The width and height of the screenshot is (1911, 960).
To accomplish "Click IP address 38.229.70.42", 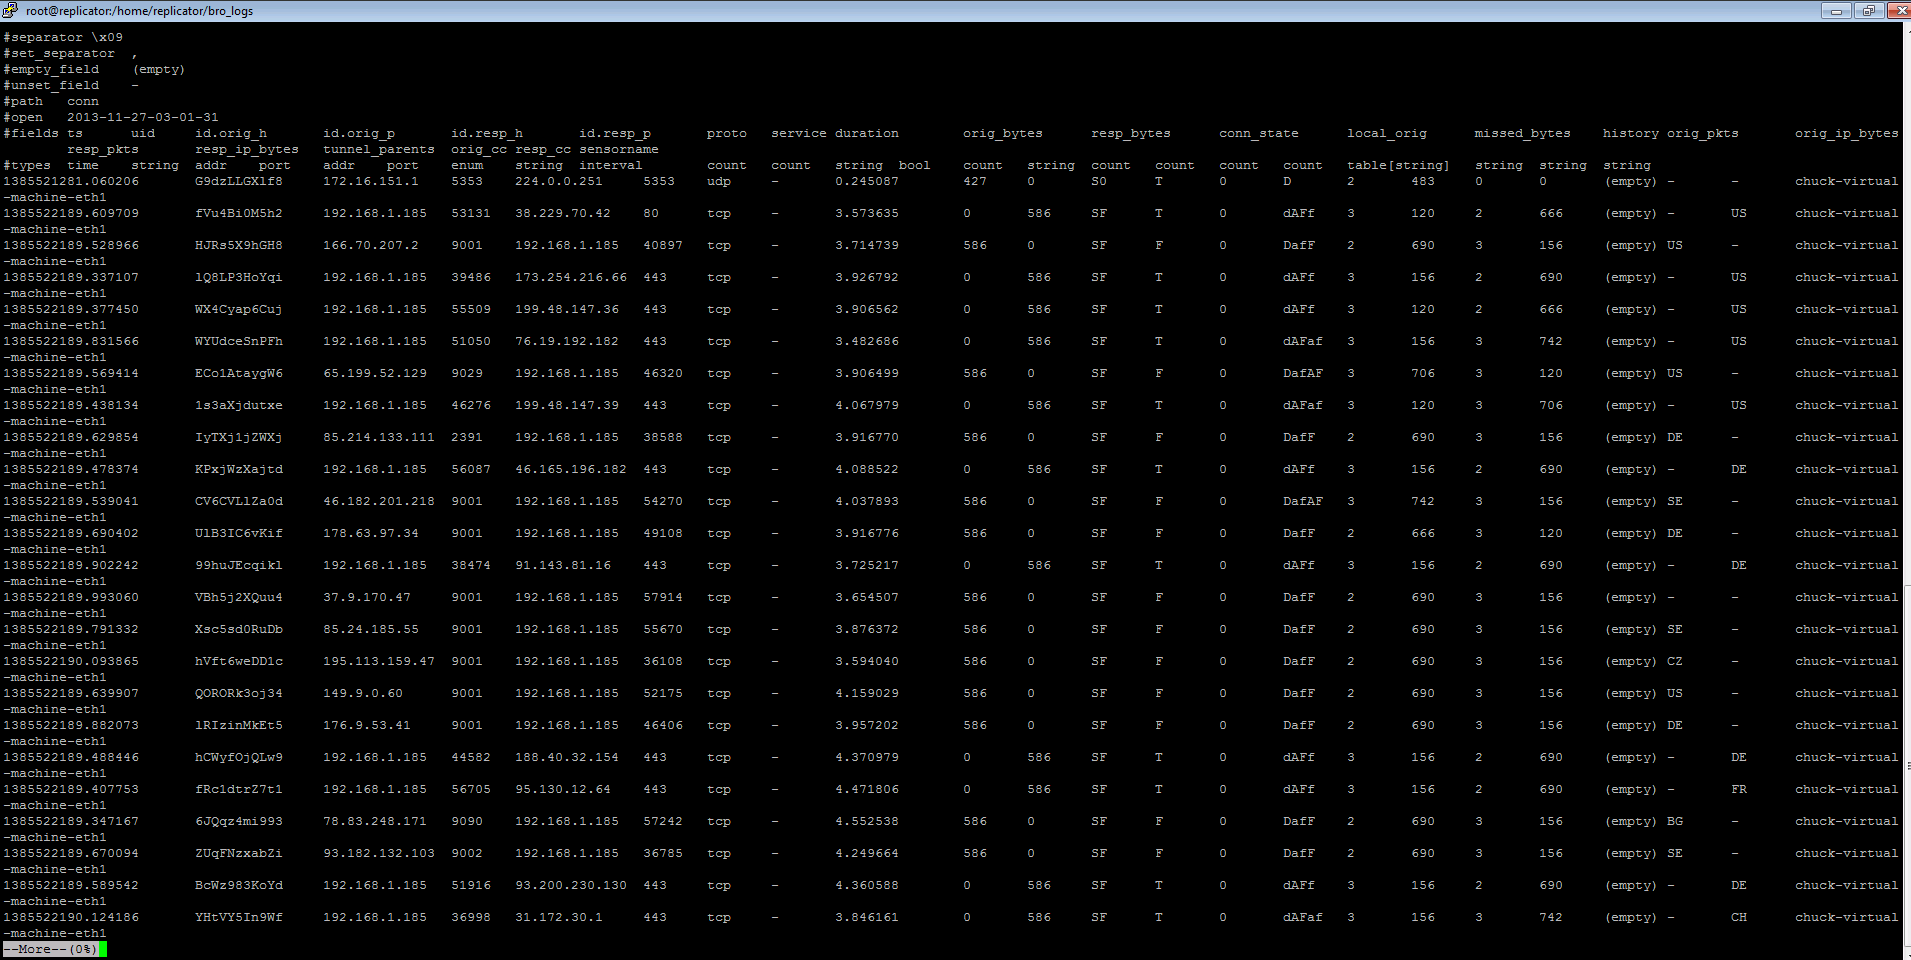I will pyautogui.click(x=563, y=214).
